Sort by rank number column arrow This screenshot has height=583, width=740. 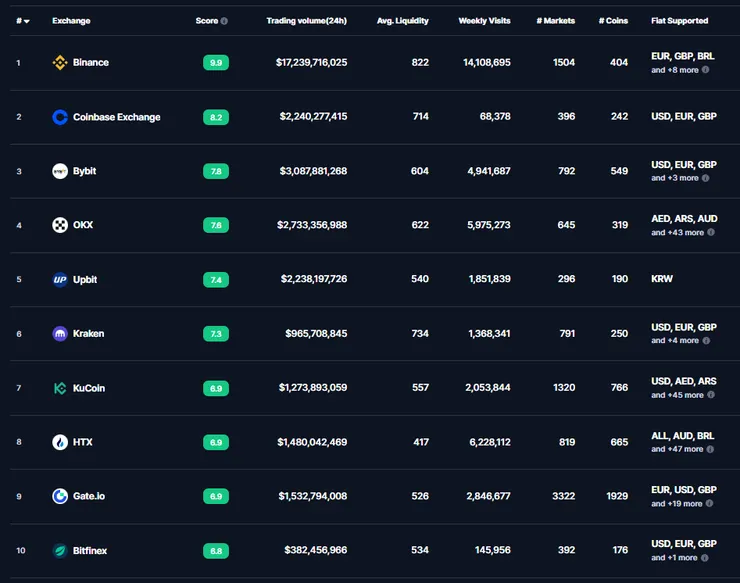click(27, 21)
